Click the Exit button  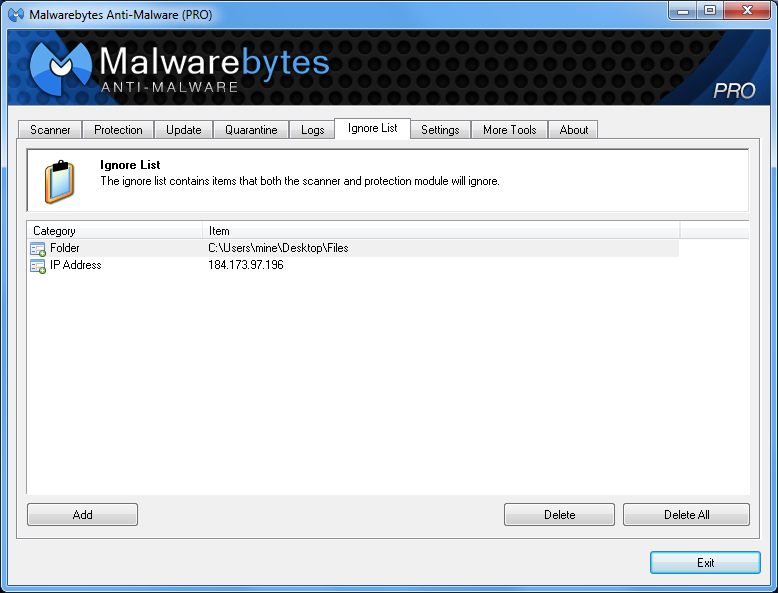[705, 562]
